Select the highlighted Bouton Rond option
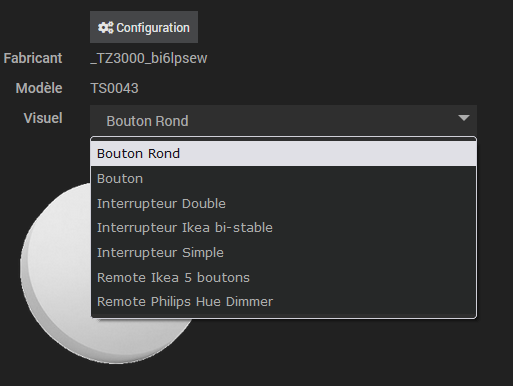Screen dimensions: 513x386 (x=283, y=154)
